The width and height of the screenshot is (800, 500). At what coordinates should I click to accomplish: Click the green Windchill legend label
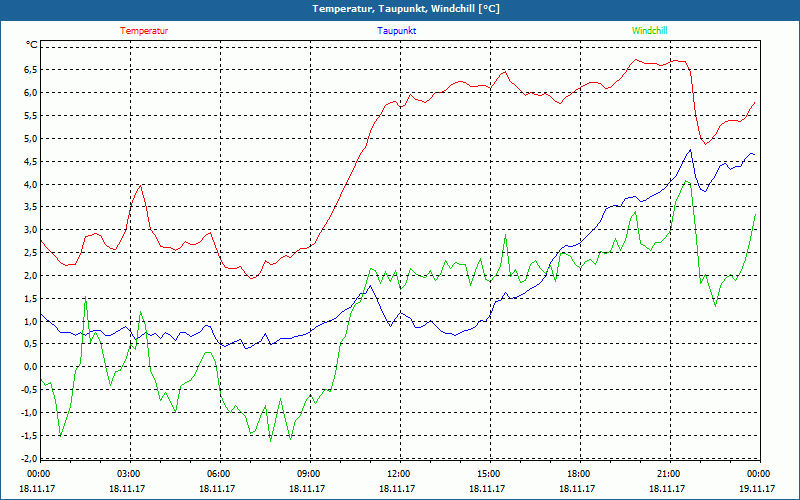pyautogui.click(x=649, y=31)
